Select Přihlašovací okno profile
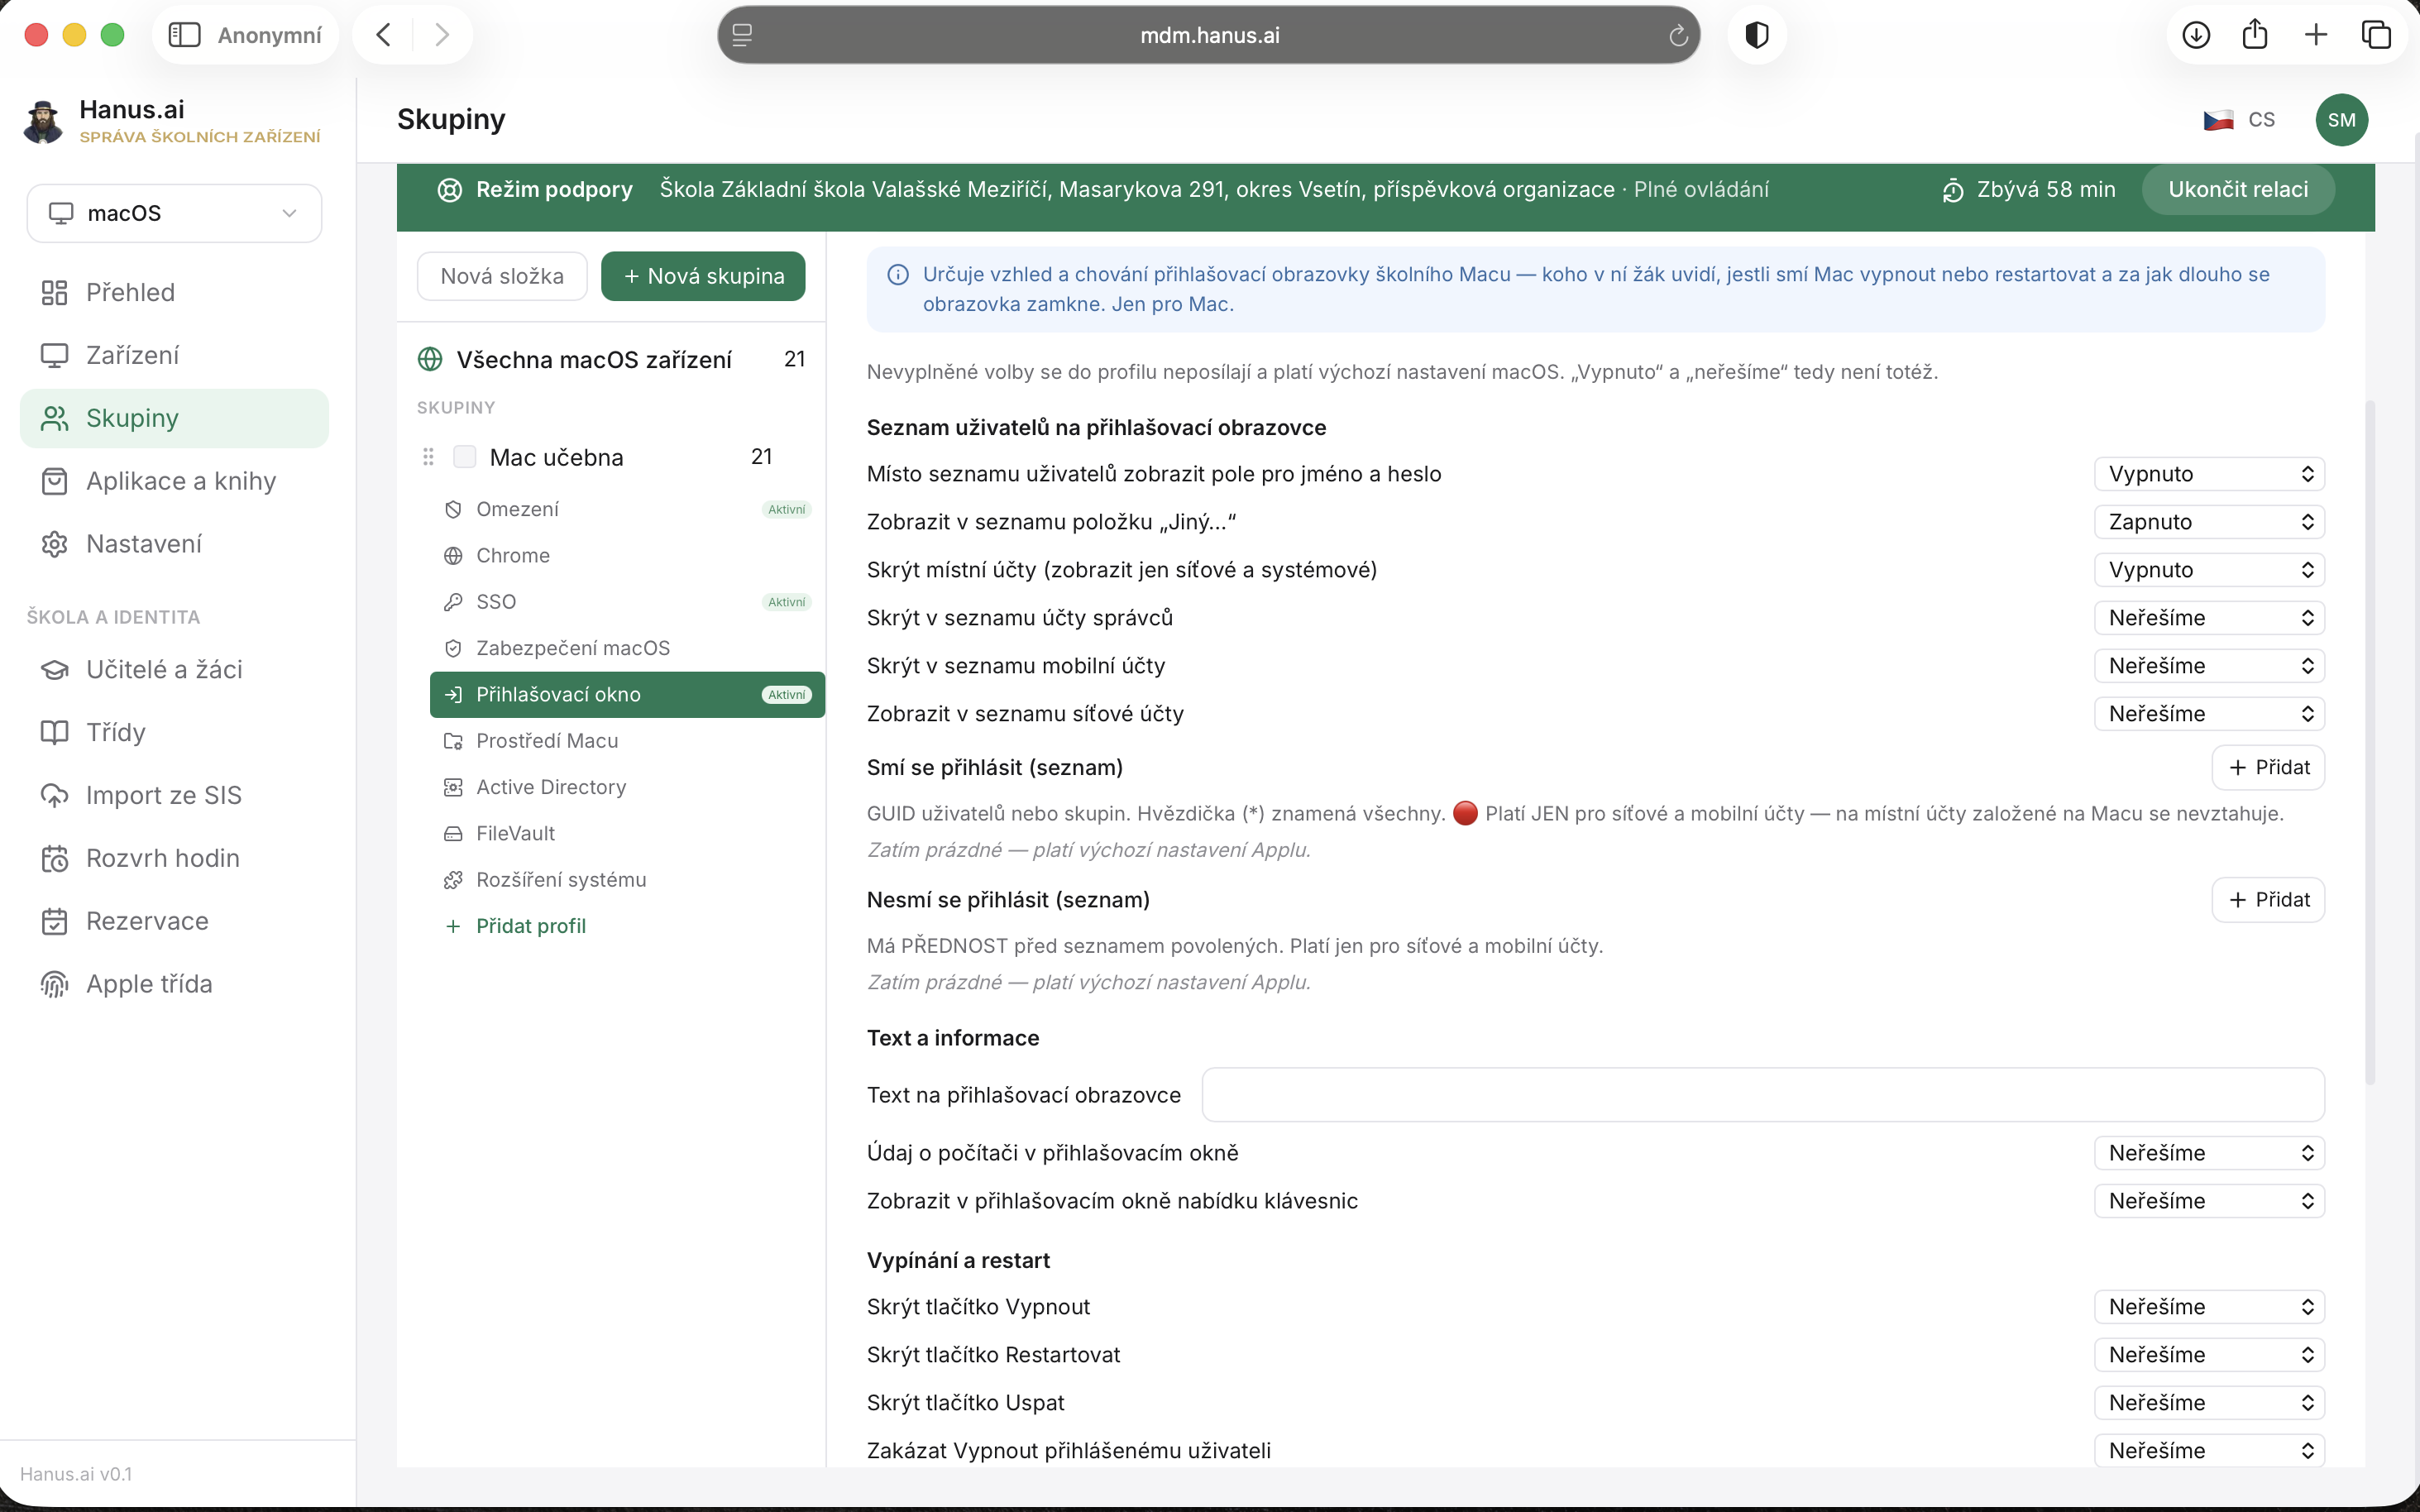The width and height of the screenshot is (2420, 1512). pyautogui.click(x=627, y=694)
